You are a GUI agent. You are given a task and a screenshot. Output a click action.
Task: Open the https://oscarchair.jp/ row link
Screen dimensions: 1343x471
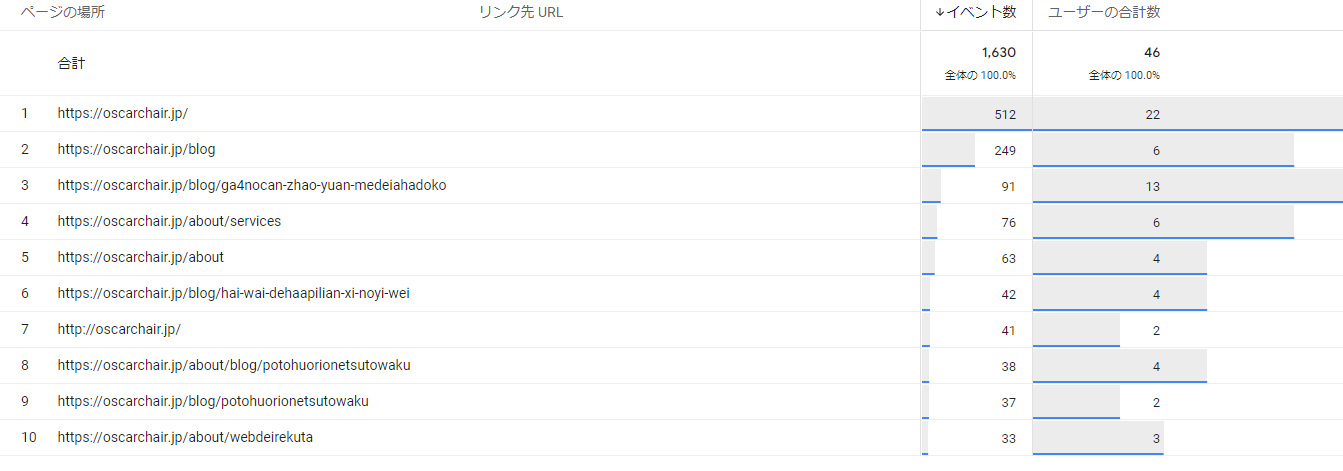tap(122, 114)
